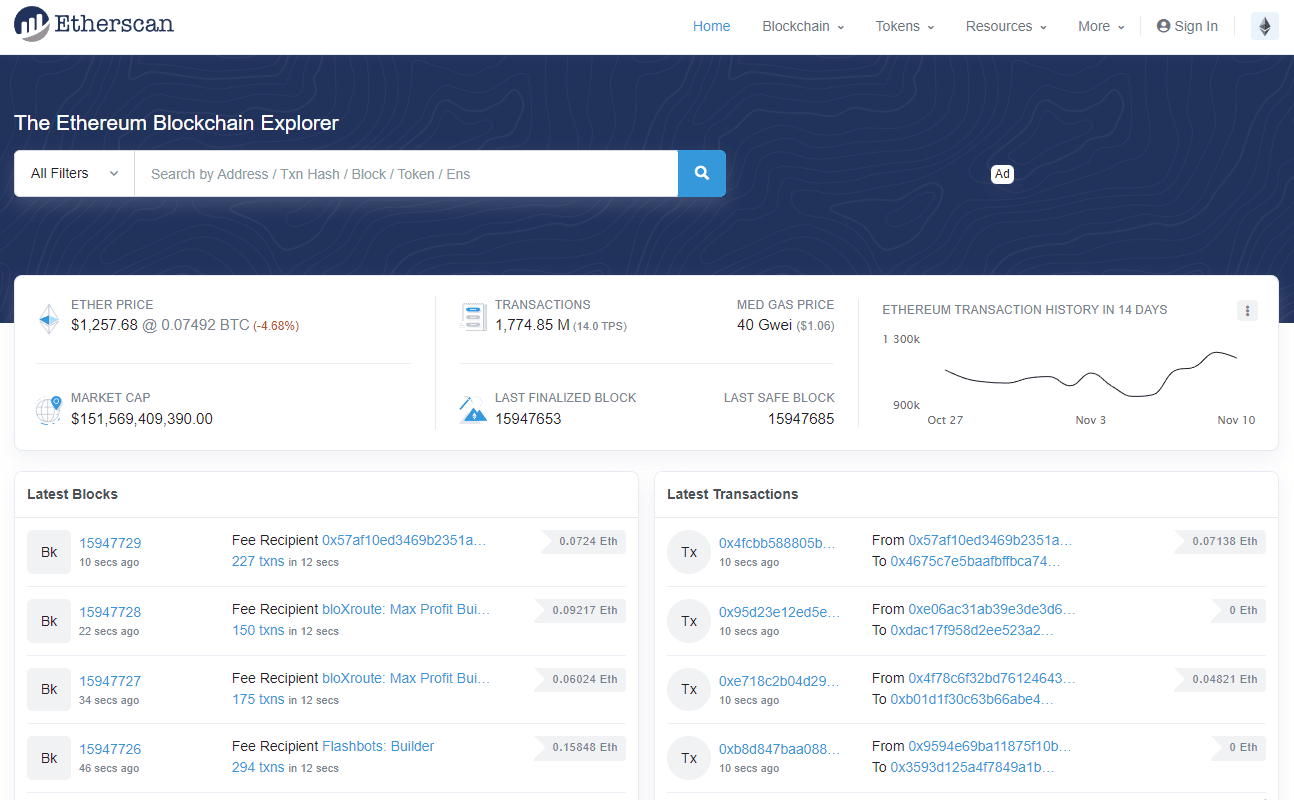This screenshot has width=1294, height=800.
Task: Click Sign In
Action: point(1187,26)
